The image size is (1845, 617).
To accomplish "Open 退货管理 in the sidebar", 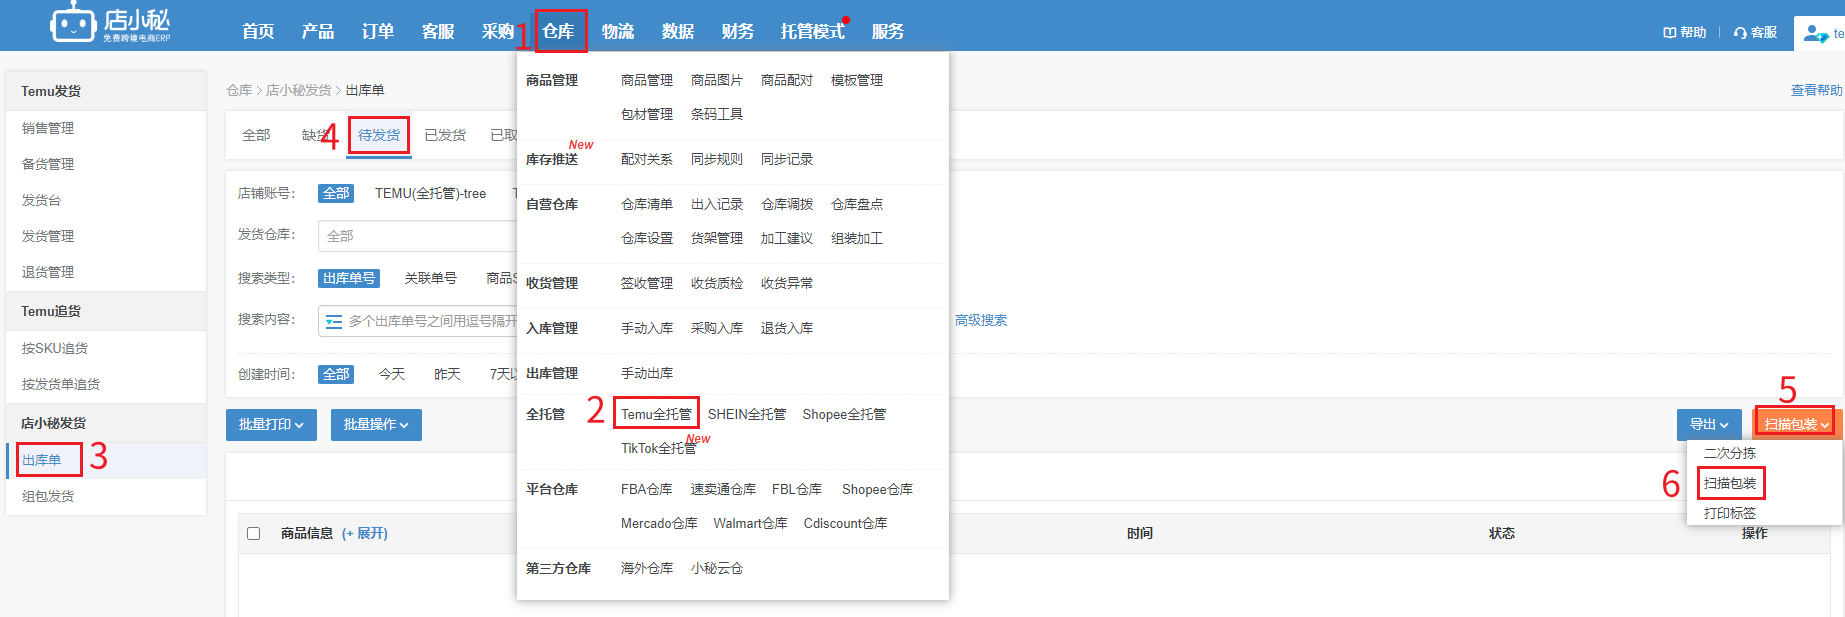I will [x=48, y=272].
